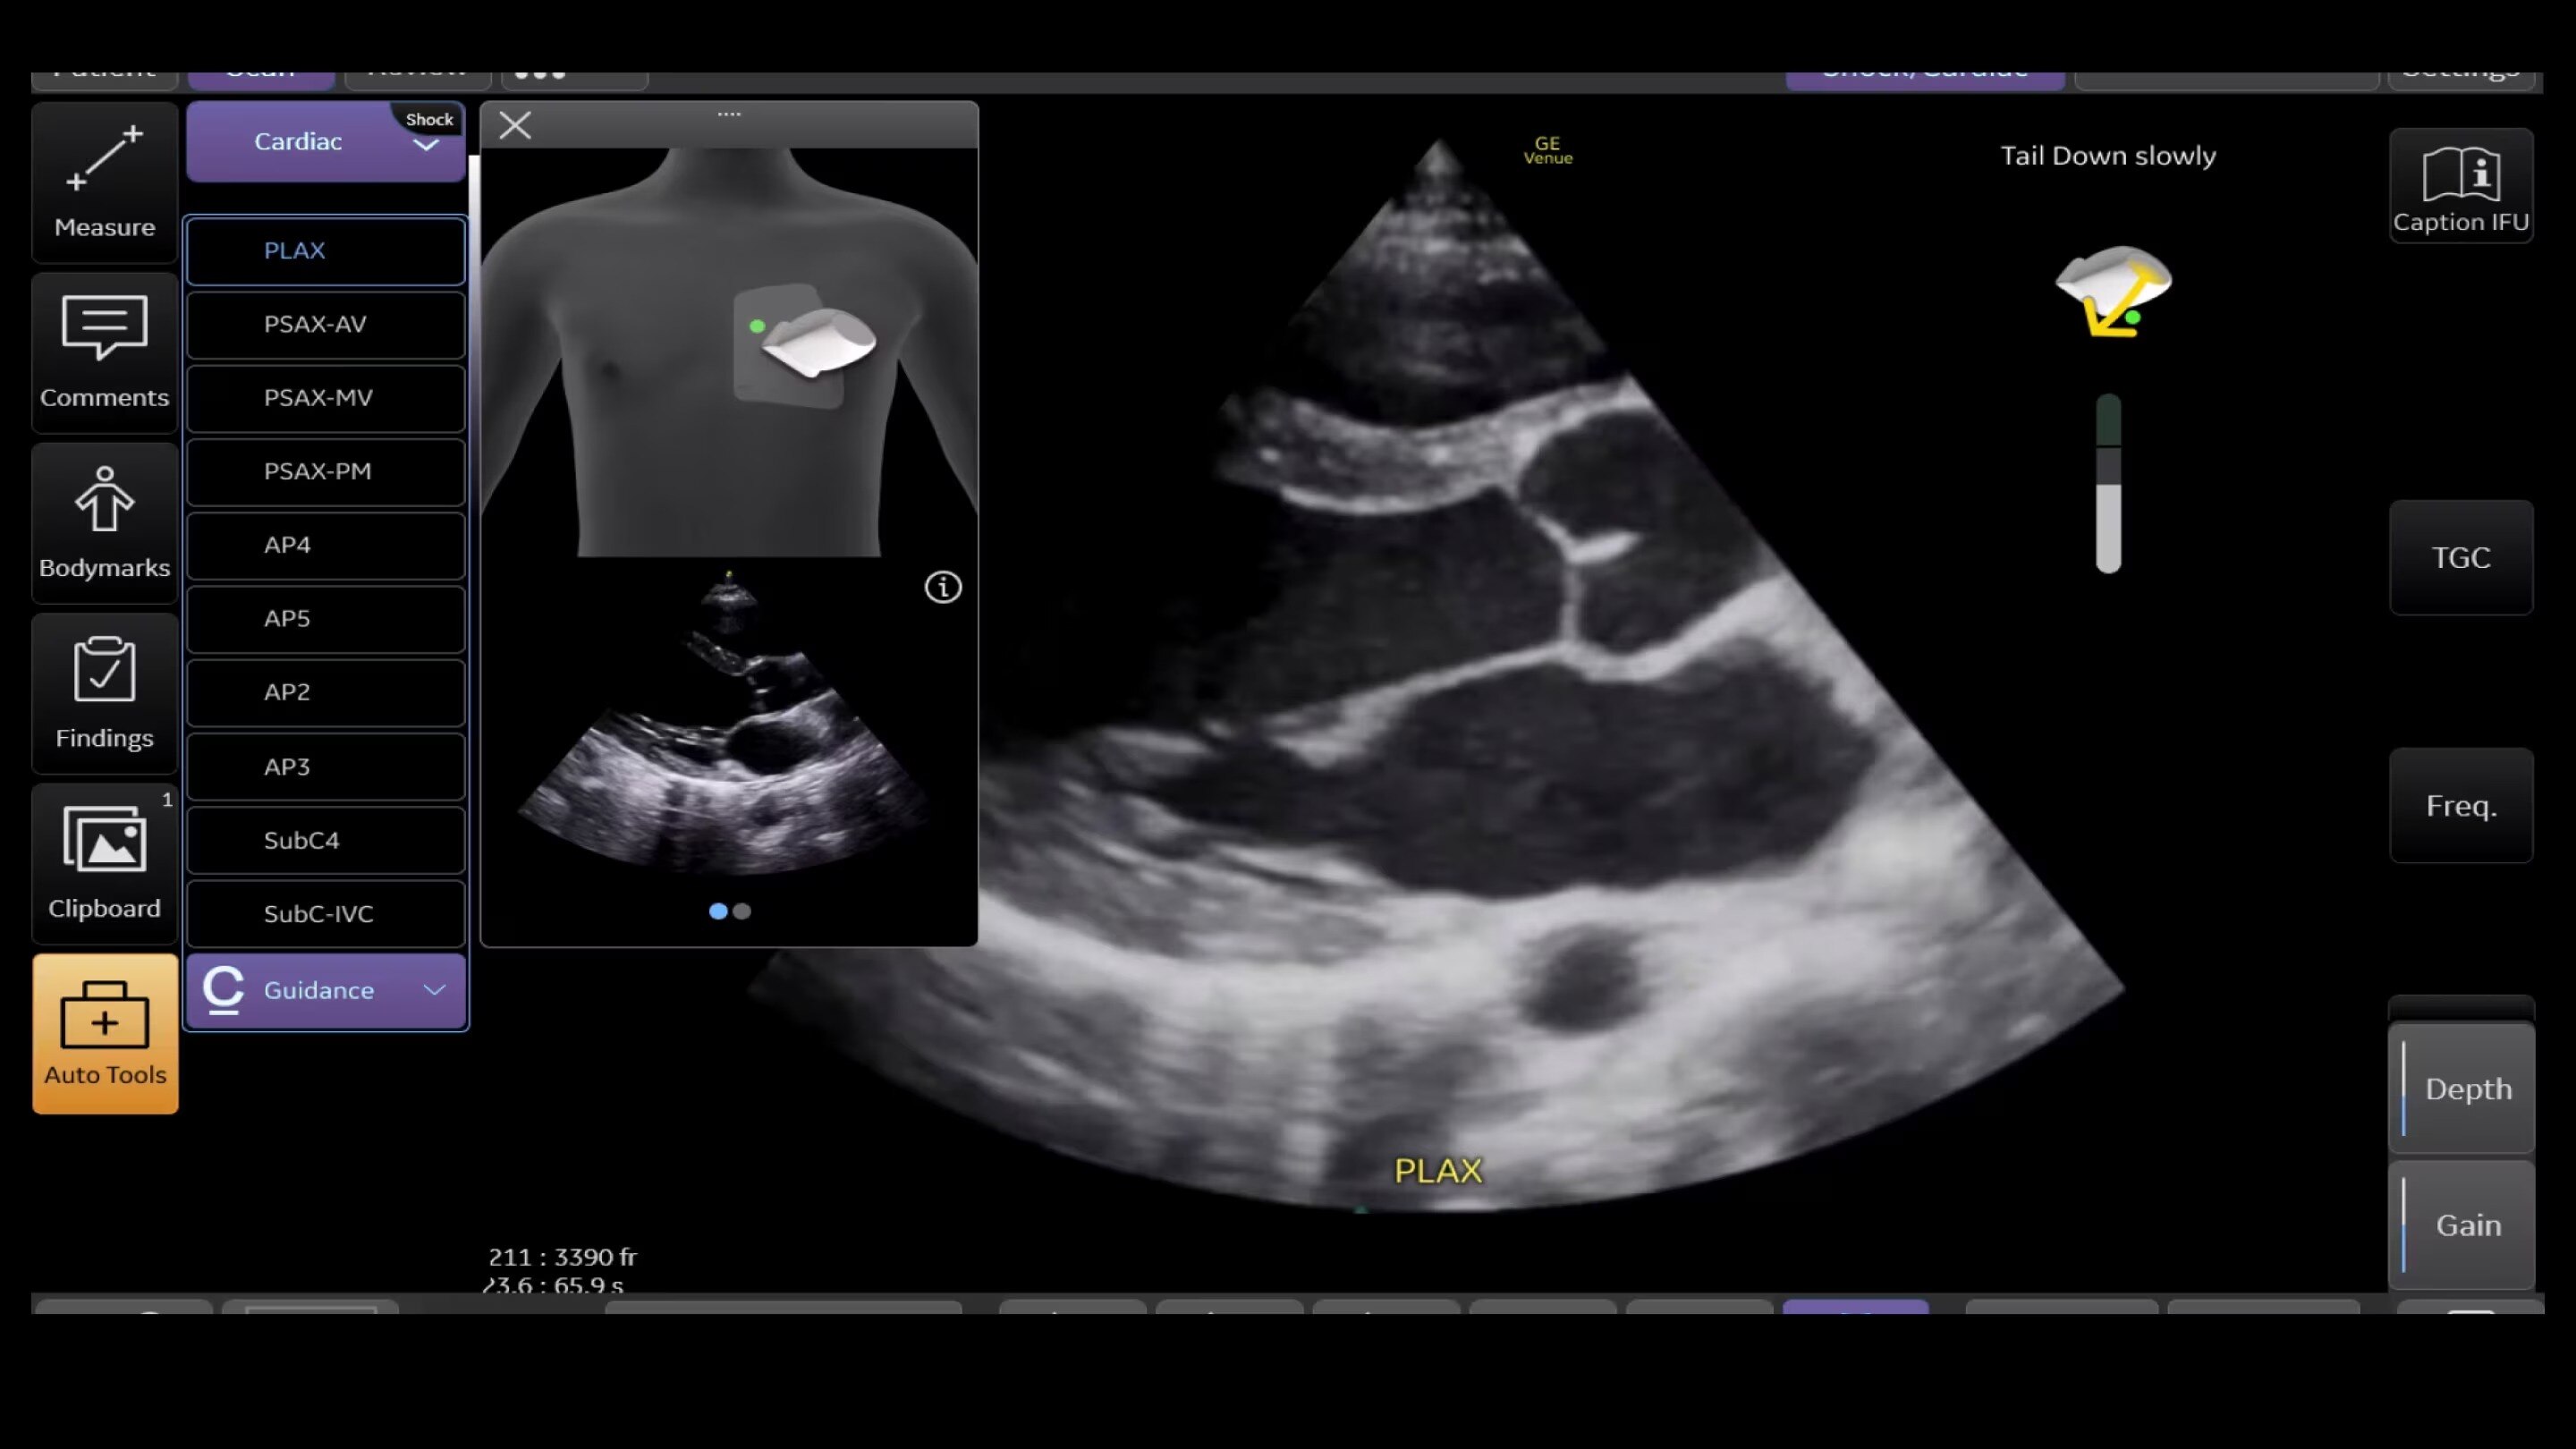Expand the Cardiac preset dropdown
The height and width of the screenshot is (1449, 2576).
click(x=426, y=146)
